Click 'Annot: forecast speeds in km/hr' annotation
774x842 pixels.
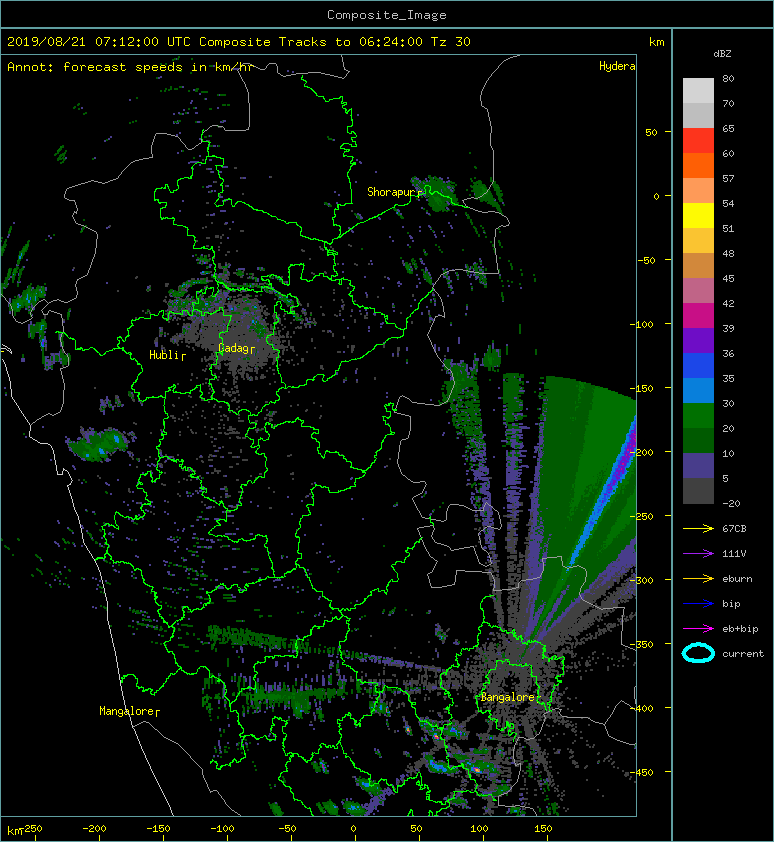tap(130, 67)
